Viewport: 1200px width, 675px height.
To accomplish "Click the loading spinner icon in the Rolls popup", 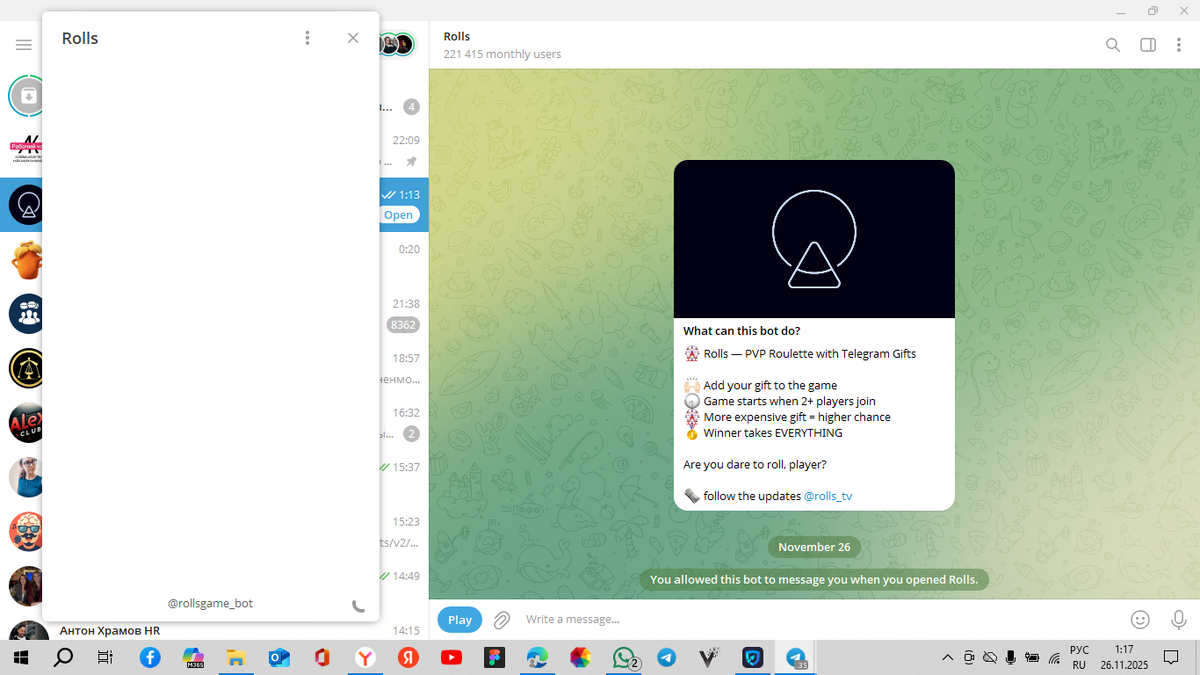I will click(x=359, y=605).
